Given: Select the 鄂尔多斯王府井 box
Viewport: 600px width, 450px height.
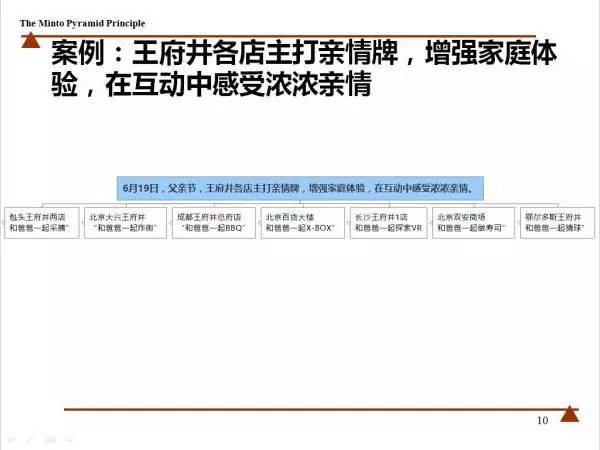Looking at the screenshot, I should point(558,223).
